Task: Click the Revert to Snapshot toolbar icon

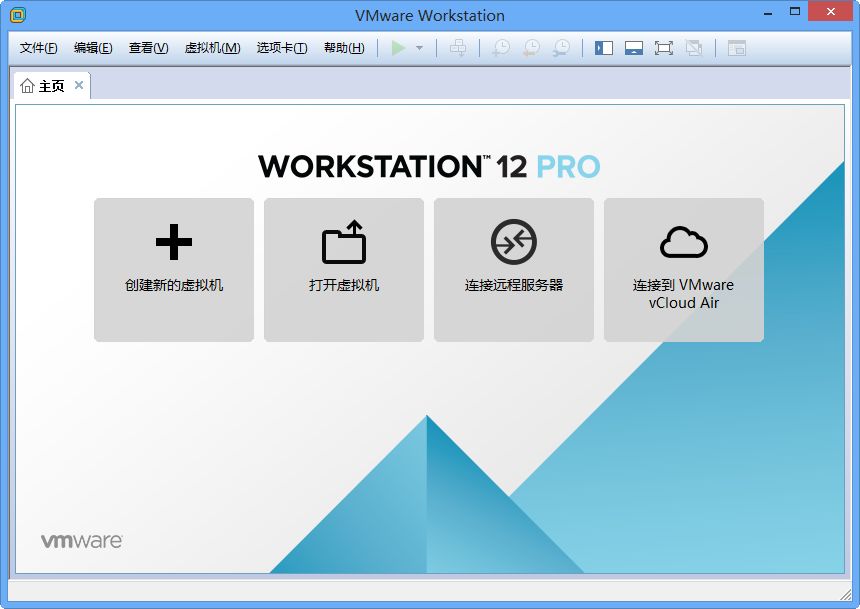Action: [x=531, y=48]
